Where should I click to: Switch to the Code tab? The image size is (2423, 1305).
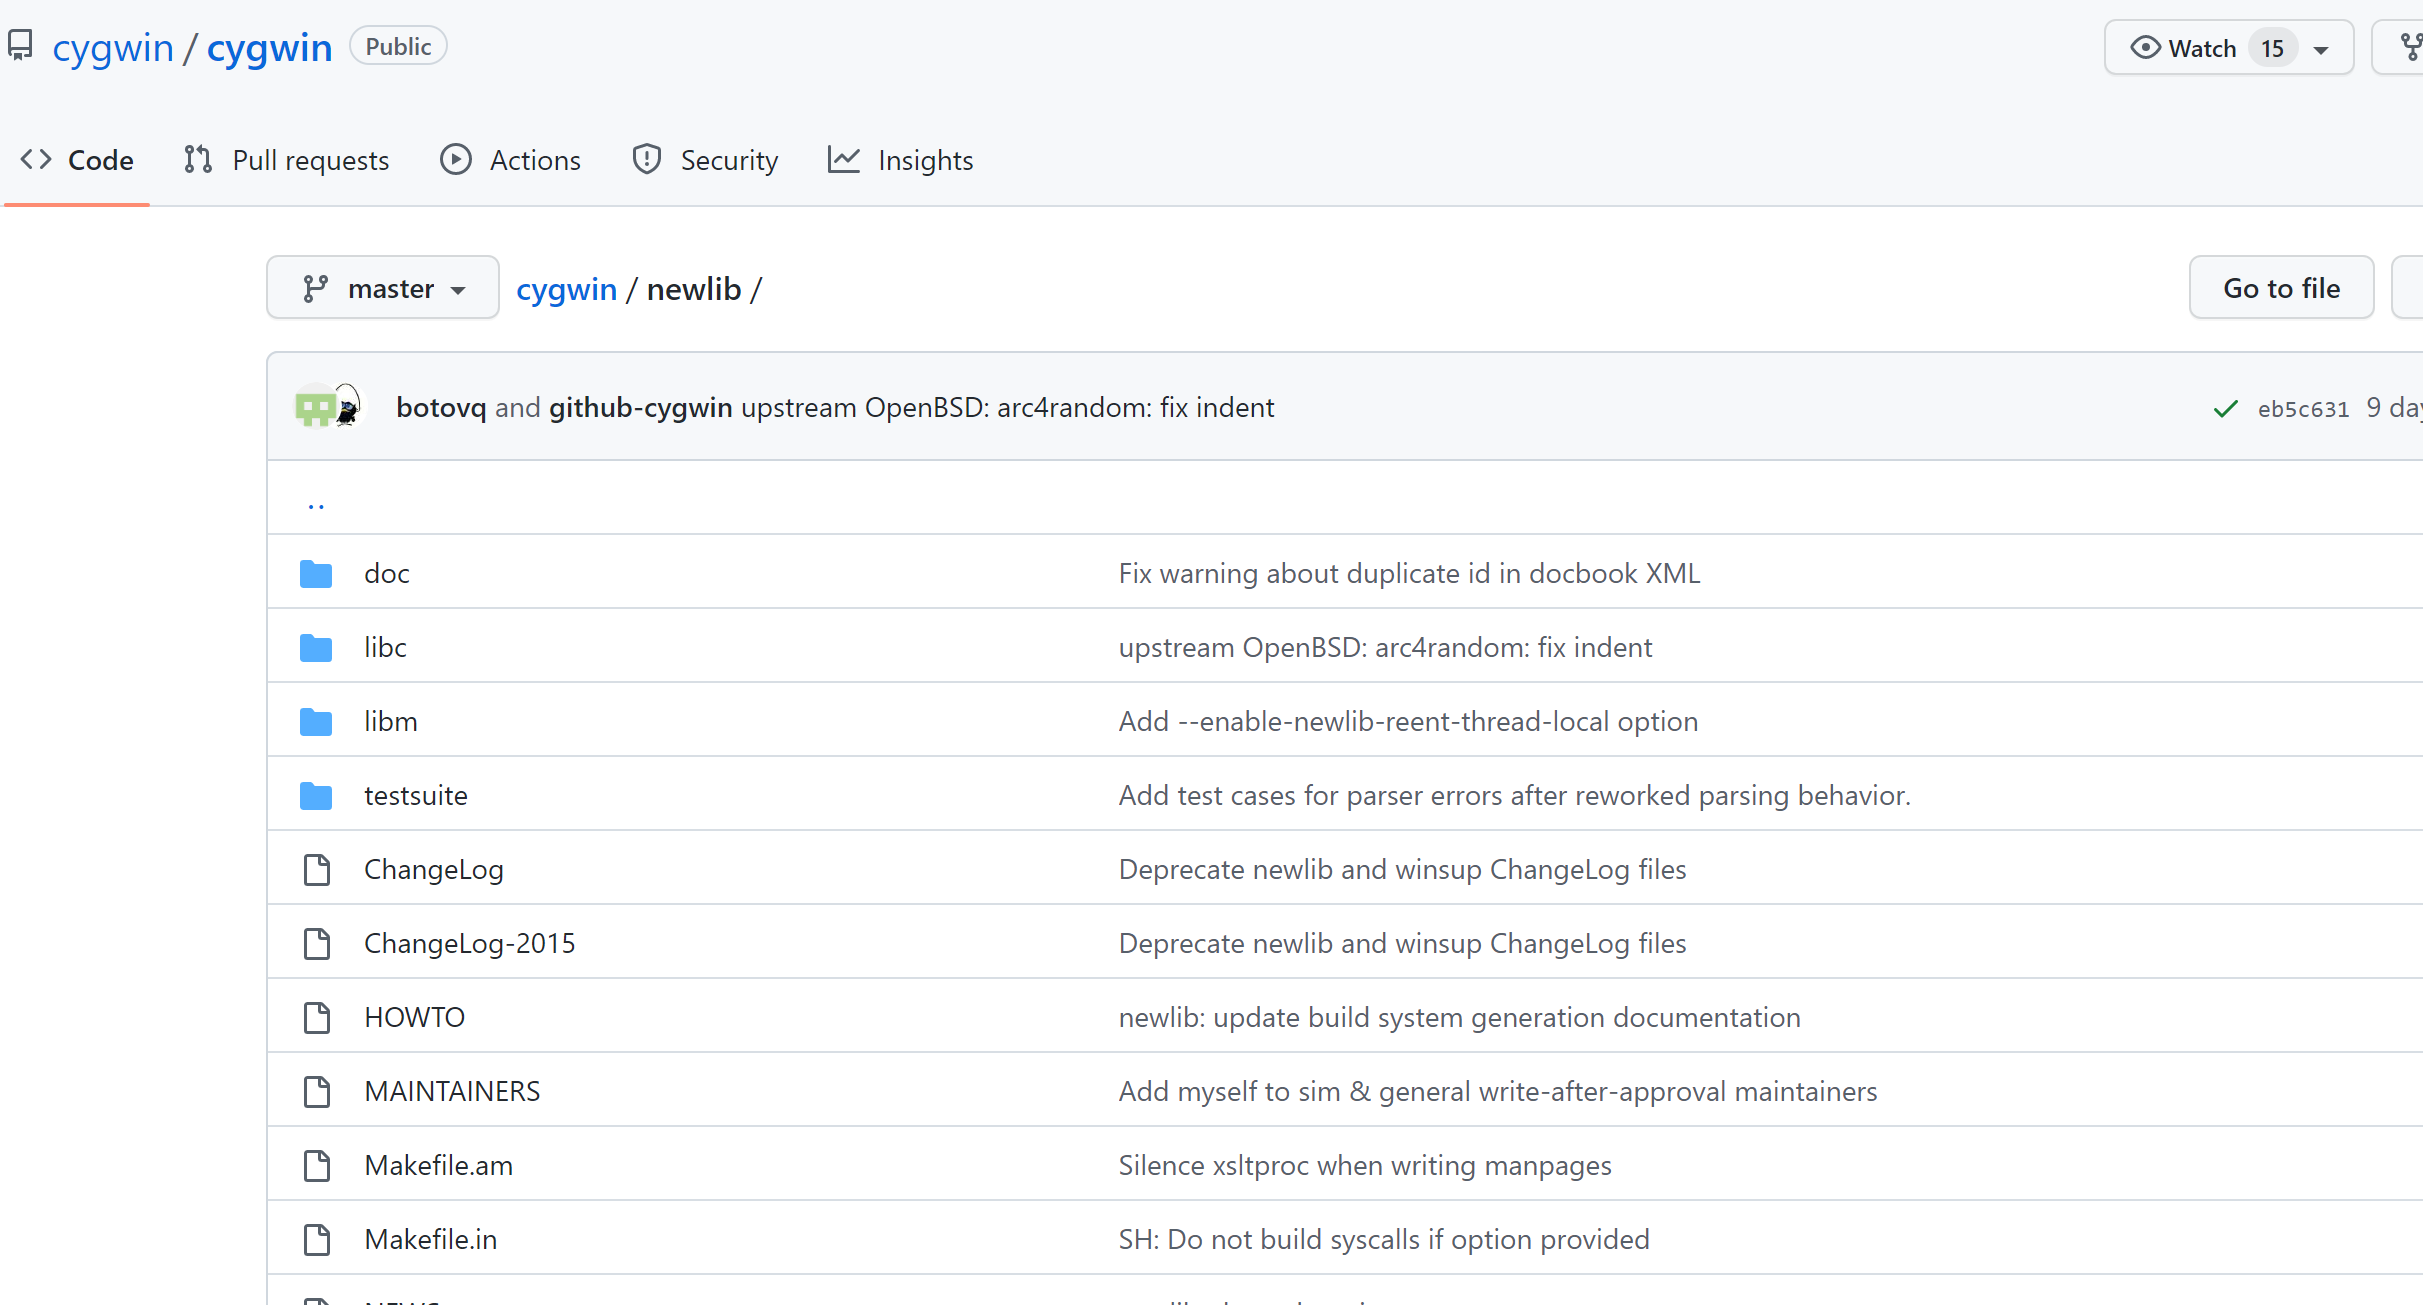coord(77,160)
